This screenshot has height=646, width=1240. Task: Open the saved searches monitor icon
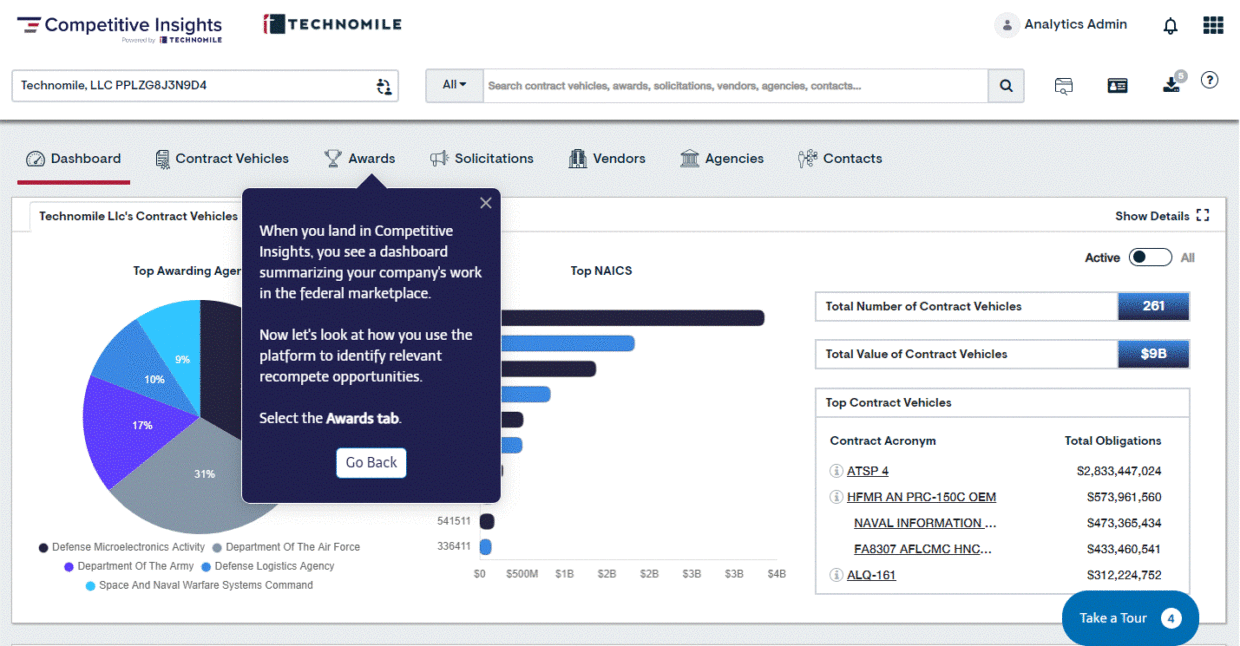[x=1064, y=86]
